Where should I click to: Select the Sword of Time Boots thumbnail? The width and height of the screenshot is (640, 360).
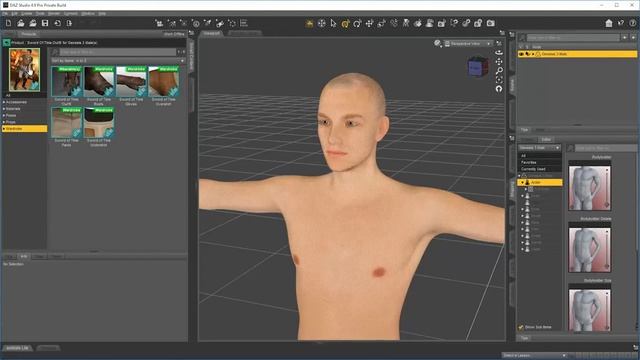99,82
